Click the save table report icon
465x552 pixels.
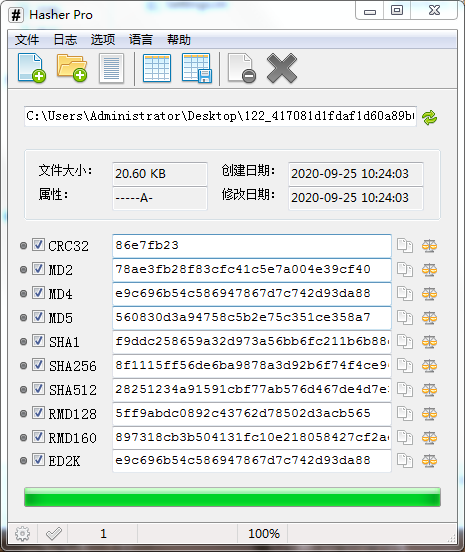[197, 68]
